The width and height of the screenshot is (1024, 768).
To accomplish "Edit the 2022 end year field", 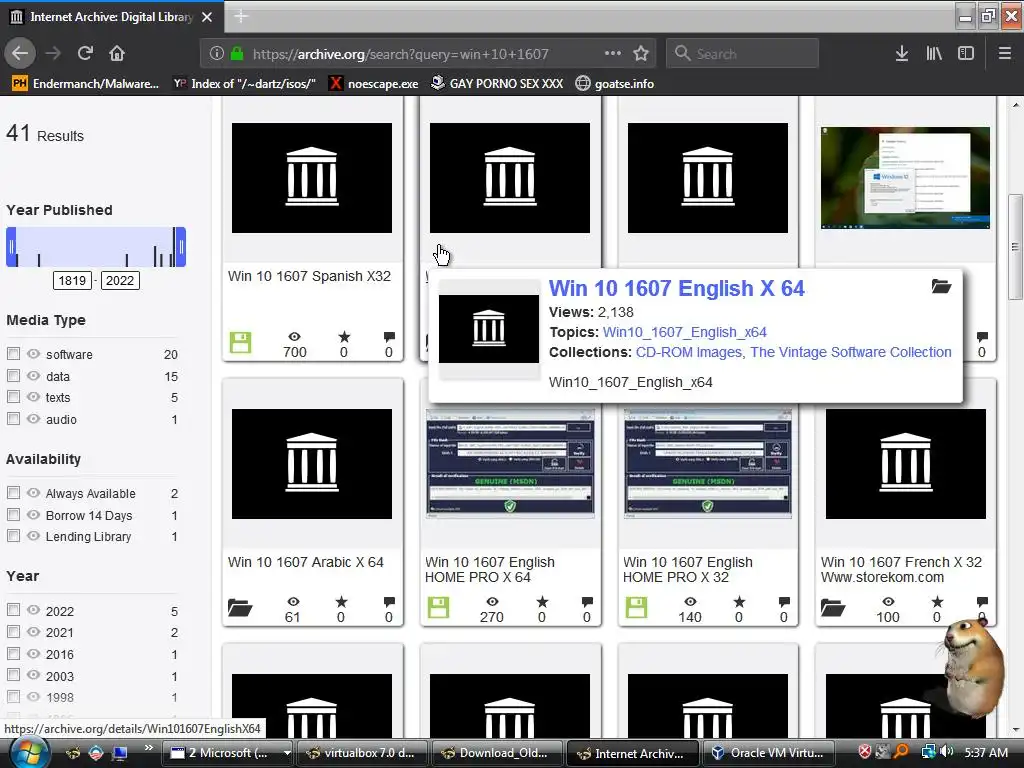I will (120, 281).
